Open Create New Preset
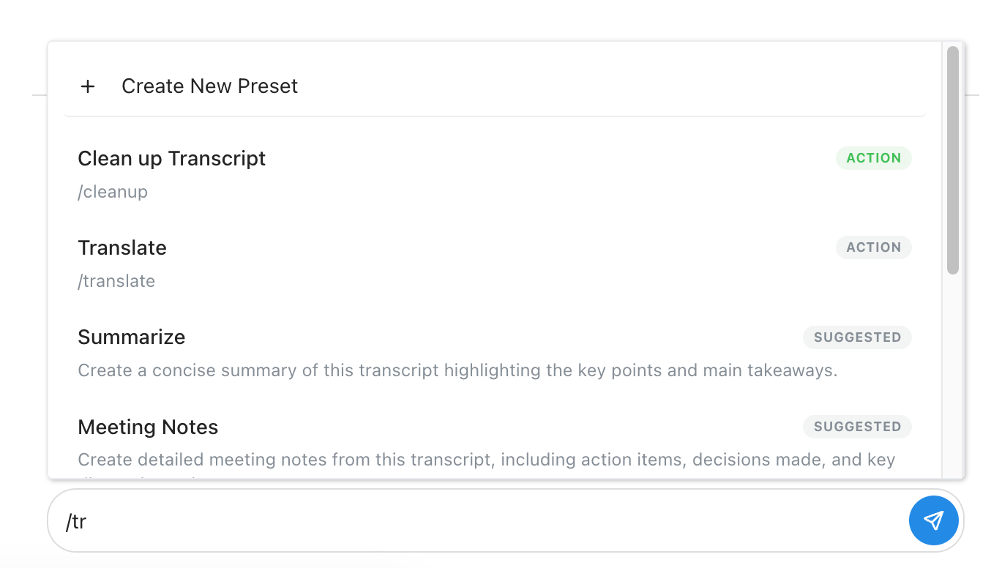Screen dimensions: 992x568 pos(210,87)
